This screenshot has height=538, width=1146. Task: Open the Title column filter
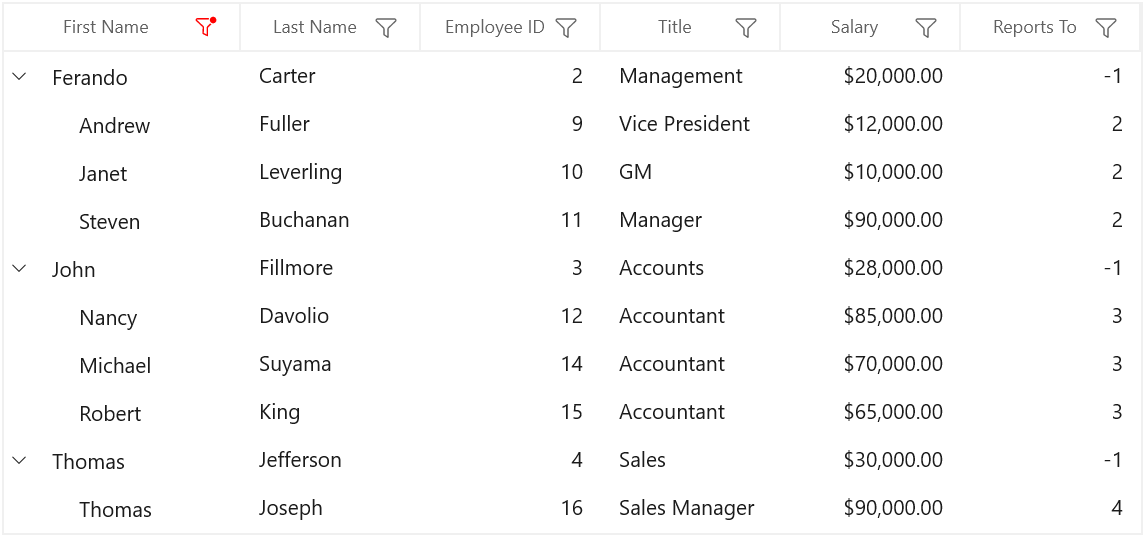745,28
